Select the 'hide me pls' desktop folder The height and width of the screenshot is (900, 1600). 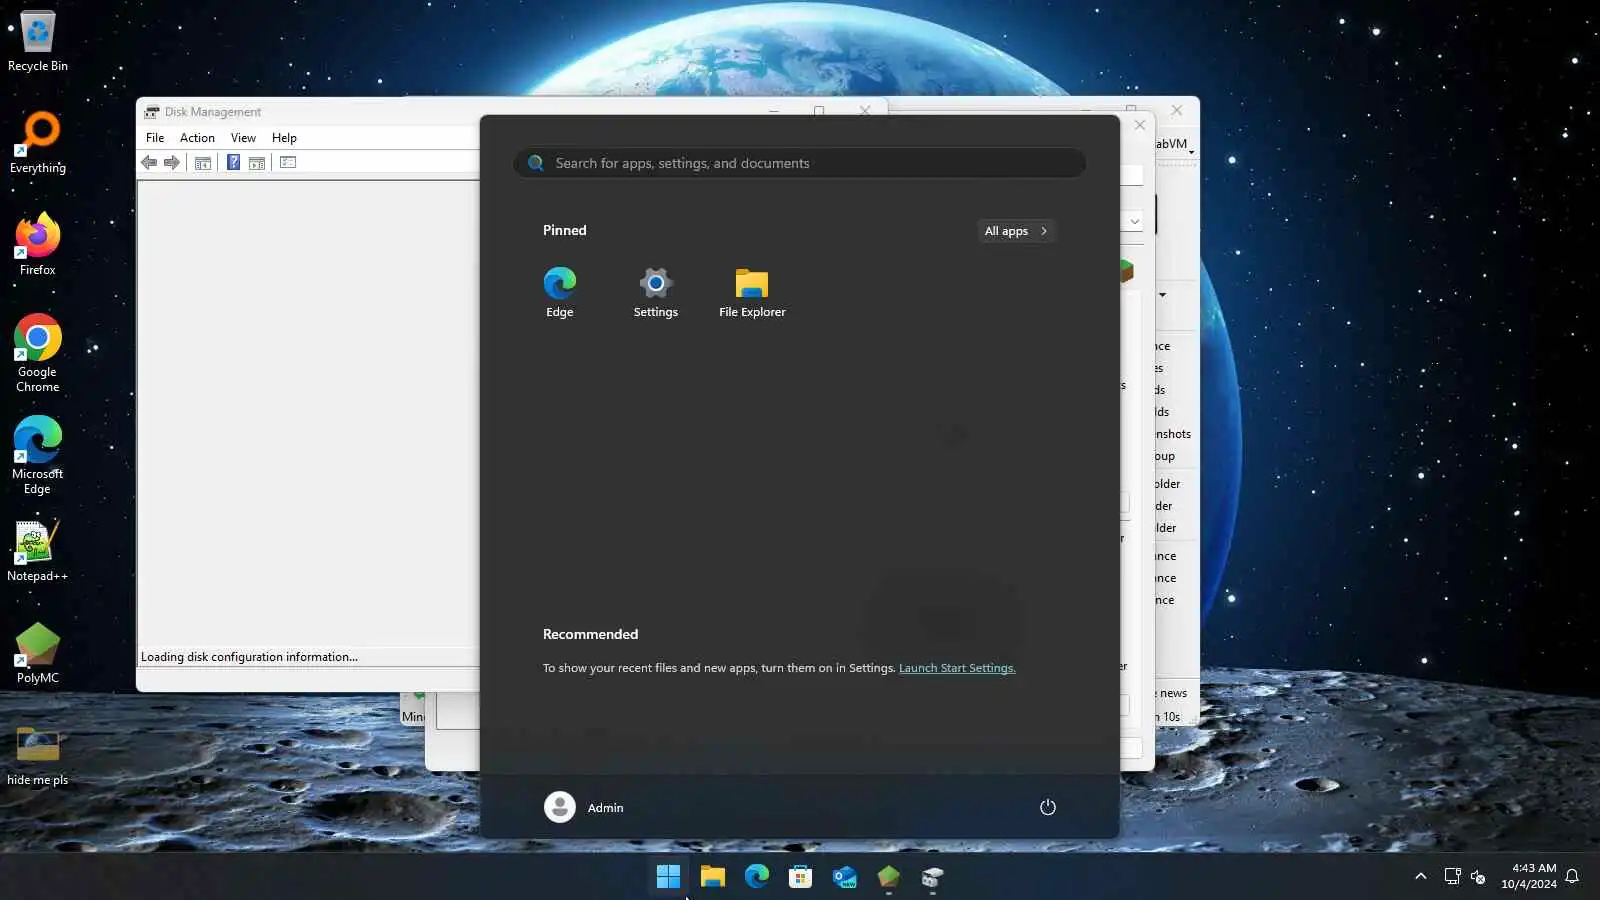(x=38, y=755)
